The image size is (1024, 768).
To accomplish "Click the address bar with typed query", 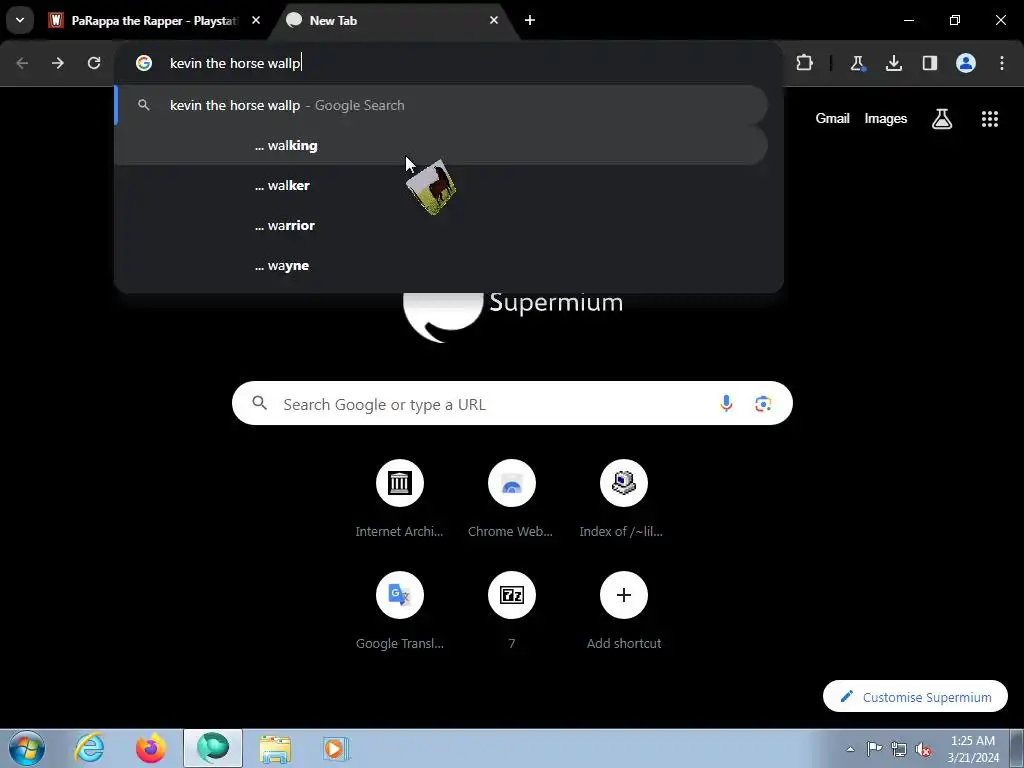I will (448, 63).
